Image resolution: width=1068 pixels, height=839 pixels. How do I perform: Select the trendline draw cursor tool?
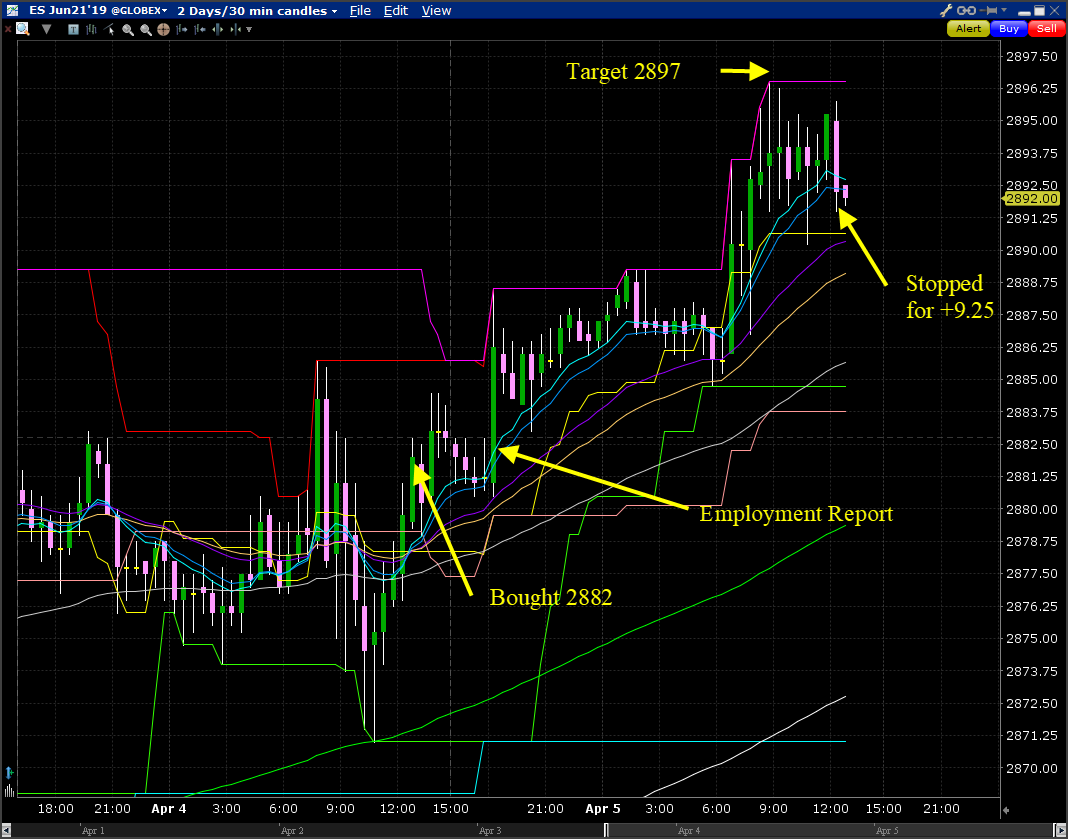[109, 29]
